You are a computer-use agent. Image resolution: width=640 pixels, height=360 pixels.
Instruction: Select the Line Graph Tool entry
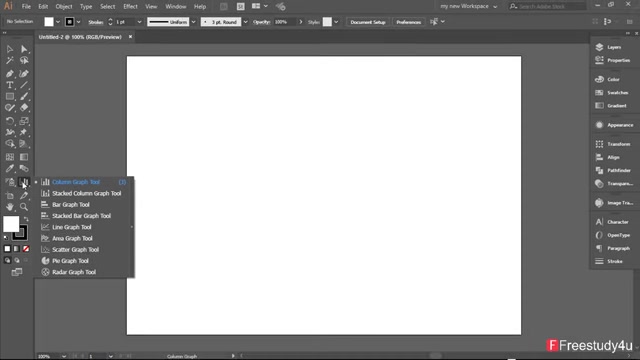pos(71,227)
